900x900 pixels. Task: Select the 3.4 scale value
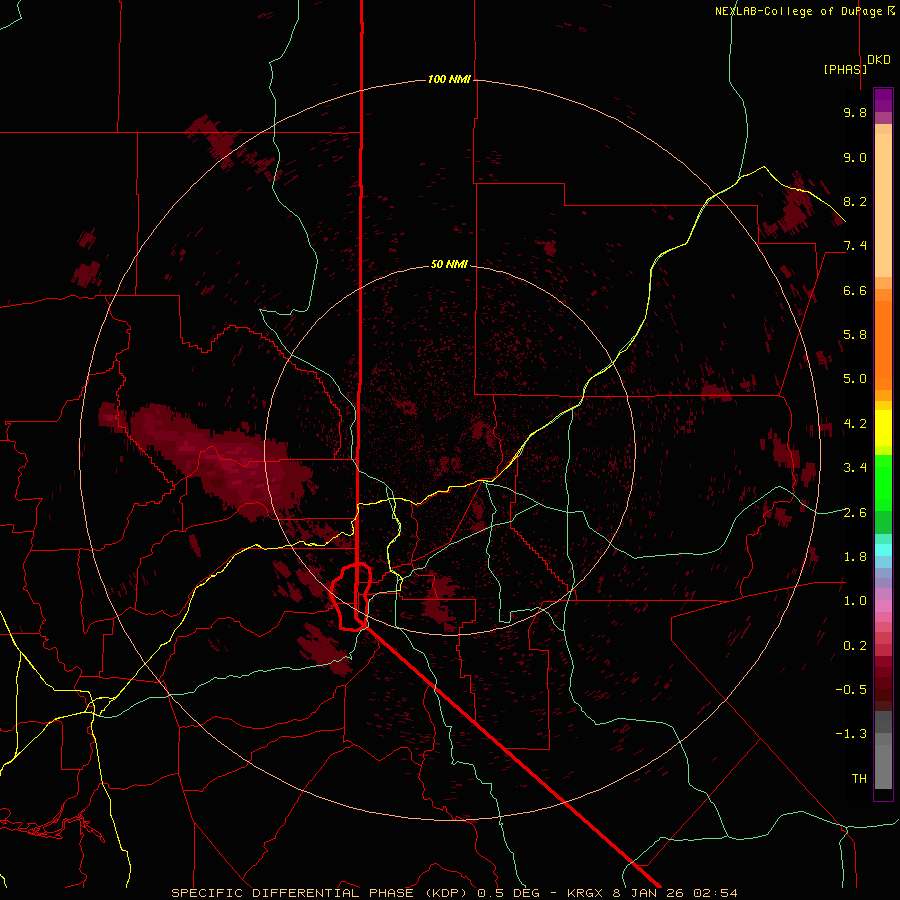pyautogui.click(x=855, y=468)
